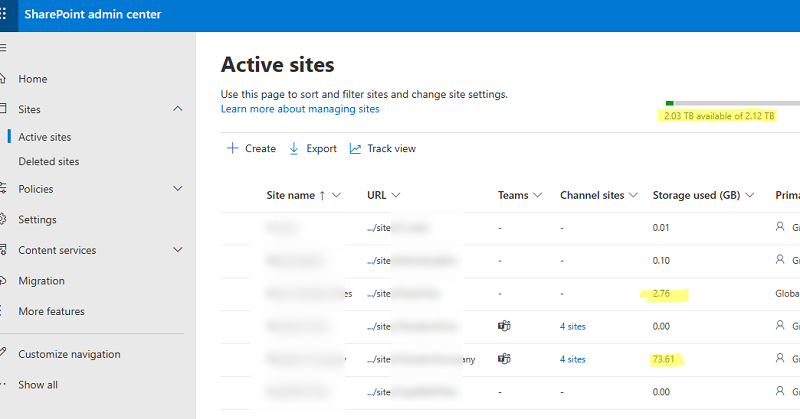The height and width of the screenshot is (419, 800).
Task: Click the Export download arrow icon
Action: (x=294, y=149)
